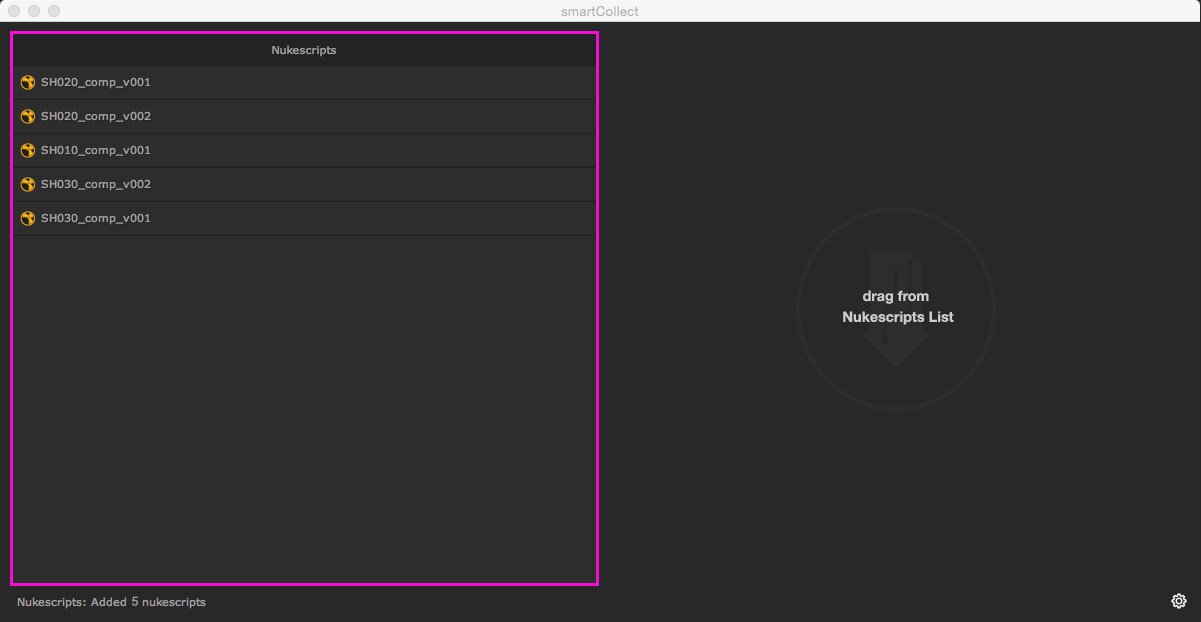Viewport: 1201px width, 622px height.
Task: Click the Nuke icon beside SH020_comp_v002
Action: click(x=28, y=117)
